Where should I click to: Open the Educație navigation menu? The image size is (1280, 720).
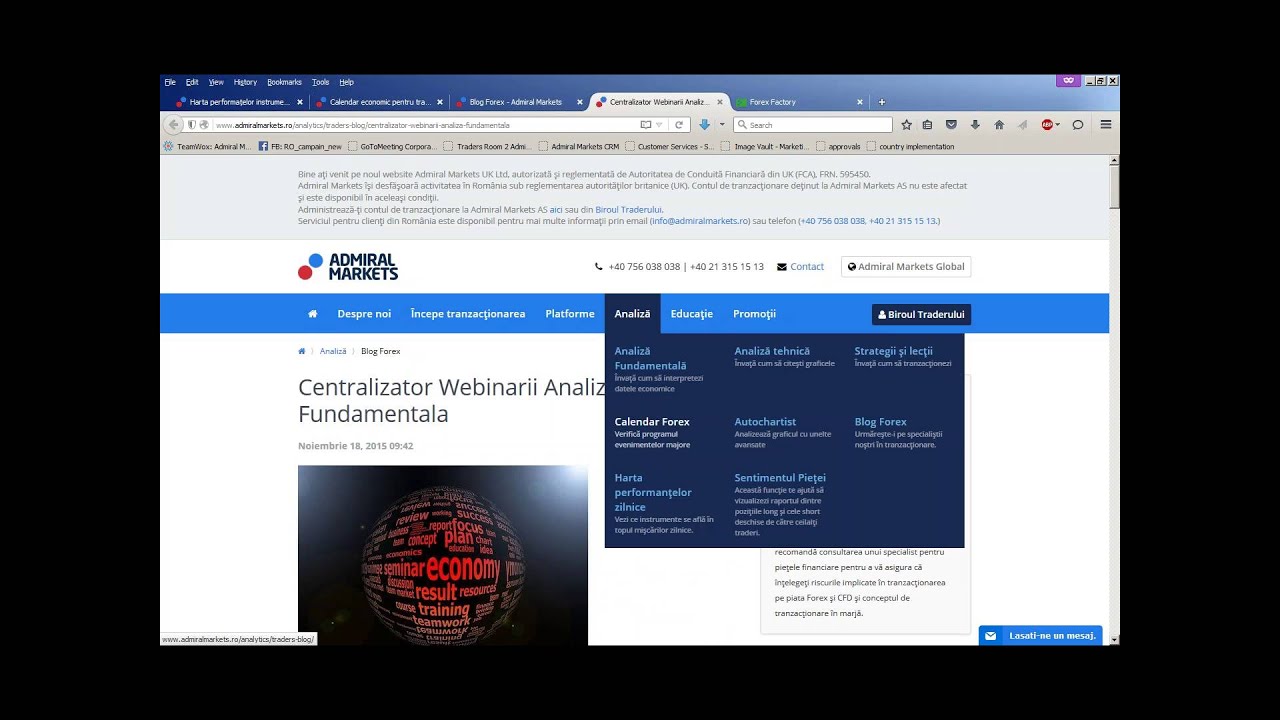click(692, 314)
